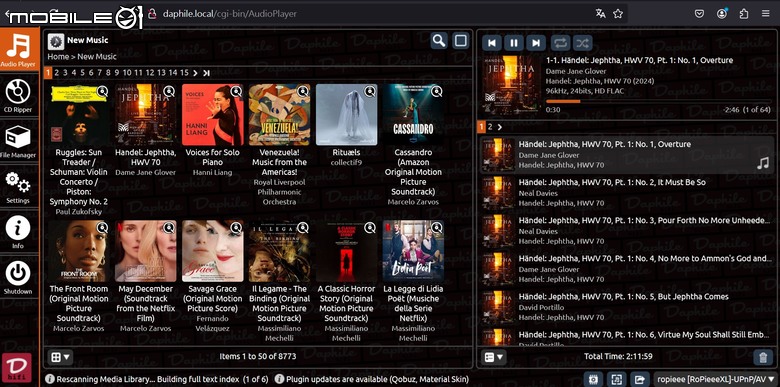Click the fullscreen frame icon in bottom bar
Image resolution: width=780 pixels, height=387 pixels.
point(617,379)
